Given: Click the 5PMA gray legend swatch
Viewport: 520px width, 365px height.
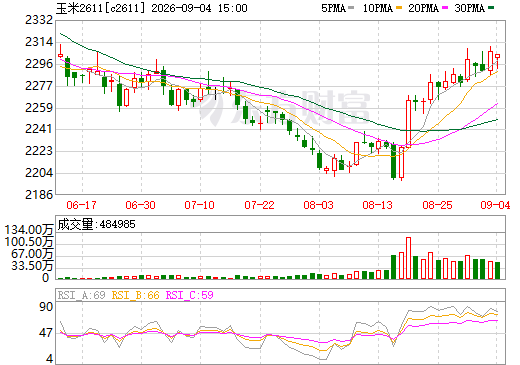Looking at the screenshot, I should [x=351, y=8].
